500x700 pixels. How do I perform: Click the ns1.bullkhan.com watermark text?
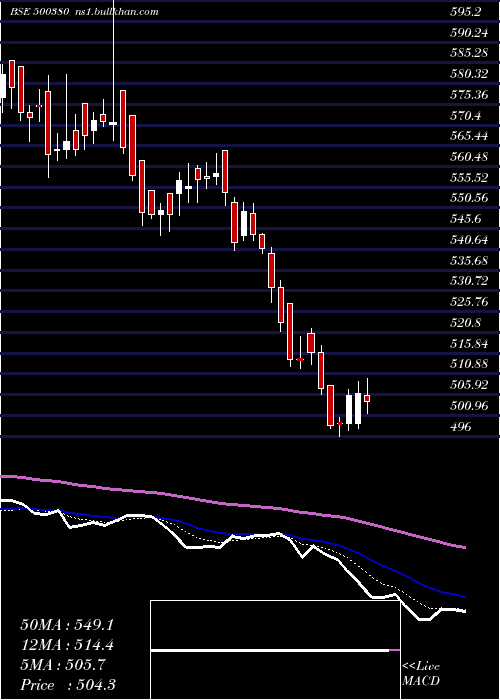pyautogui.click(x=116, y=12)
